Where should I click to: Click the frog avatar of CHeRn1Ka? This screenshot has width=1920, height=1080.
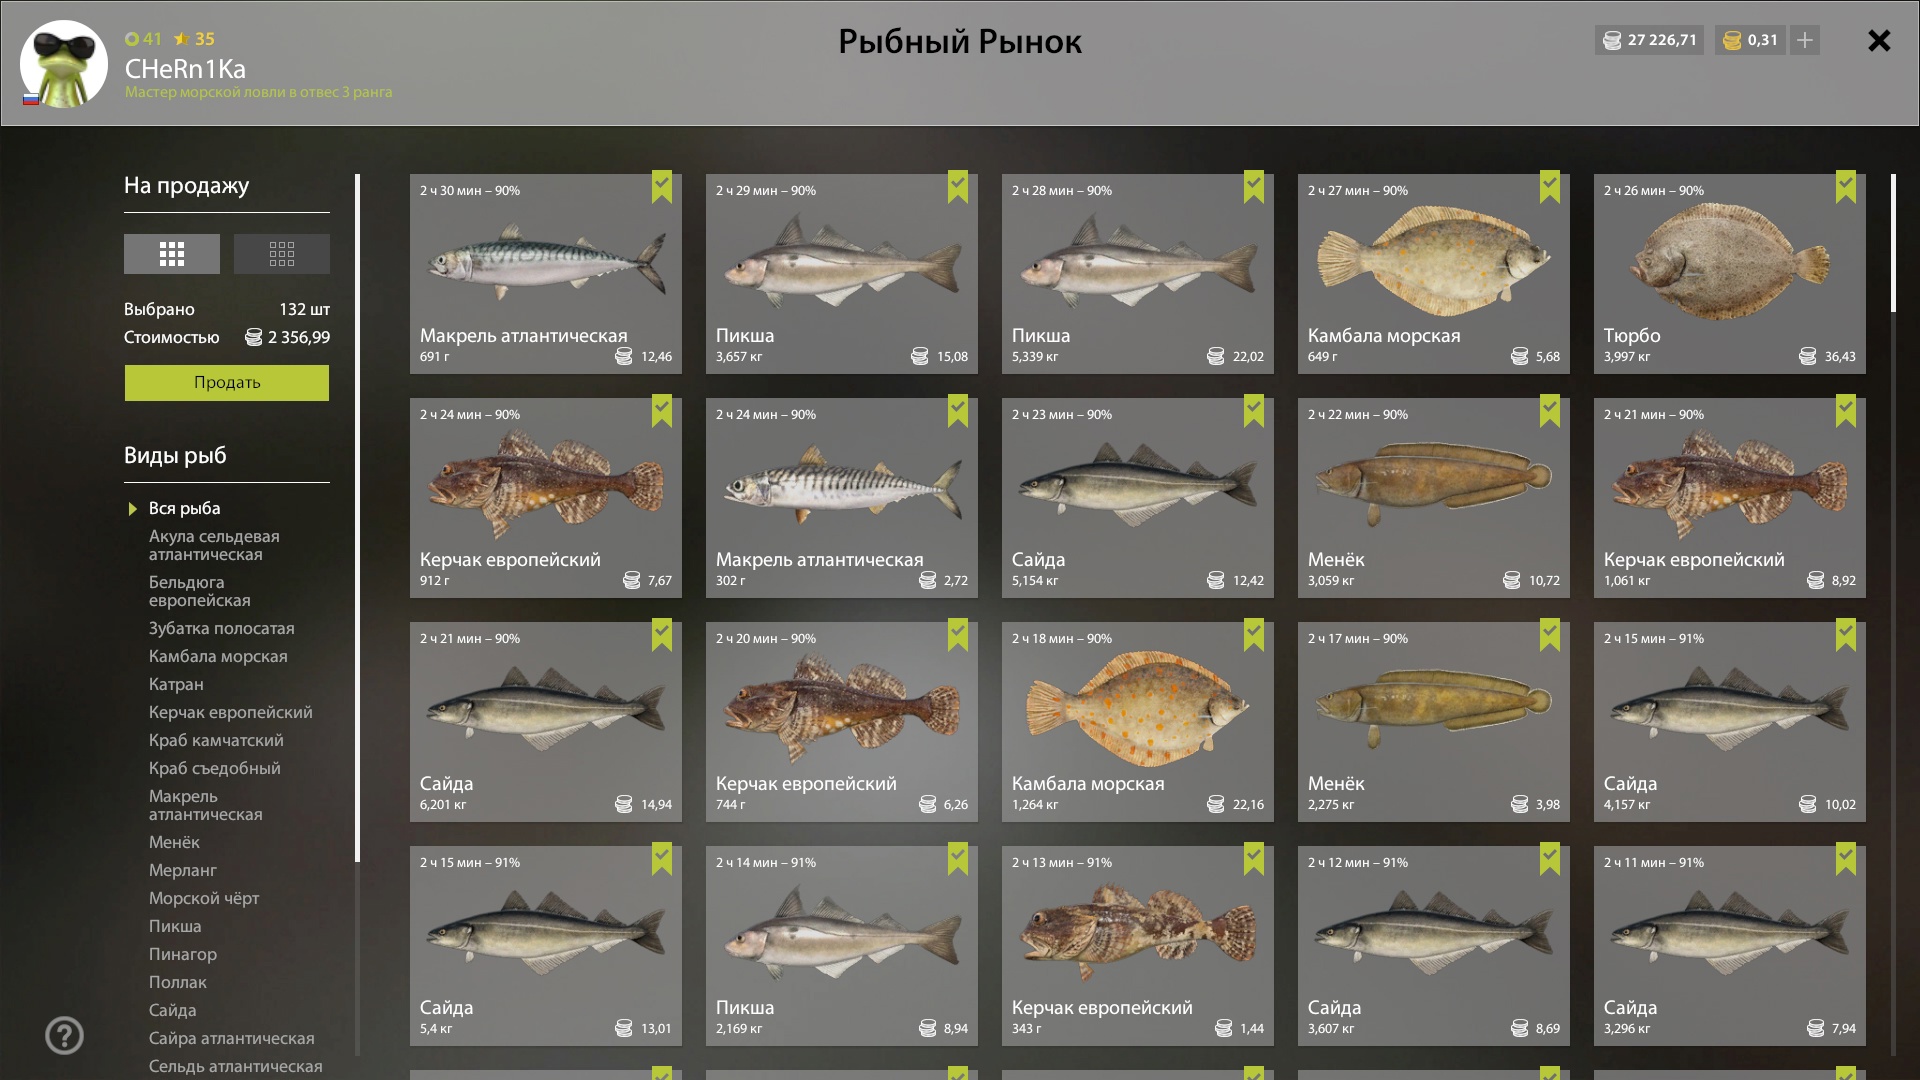64,64
